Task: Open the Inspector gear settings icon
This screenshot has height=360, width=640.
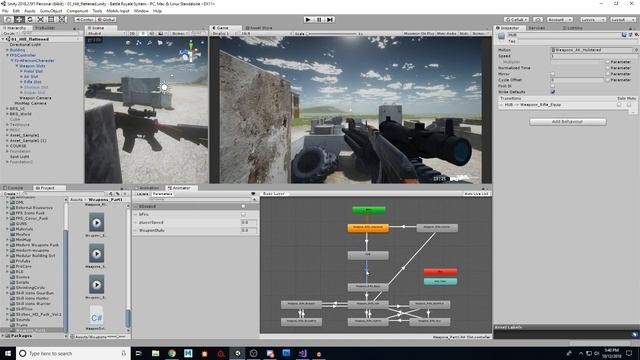Action: coord(636,35)
